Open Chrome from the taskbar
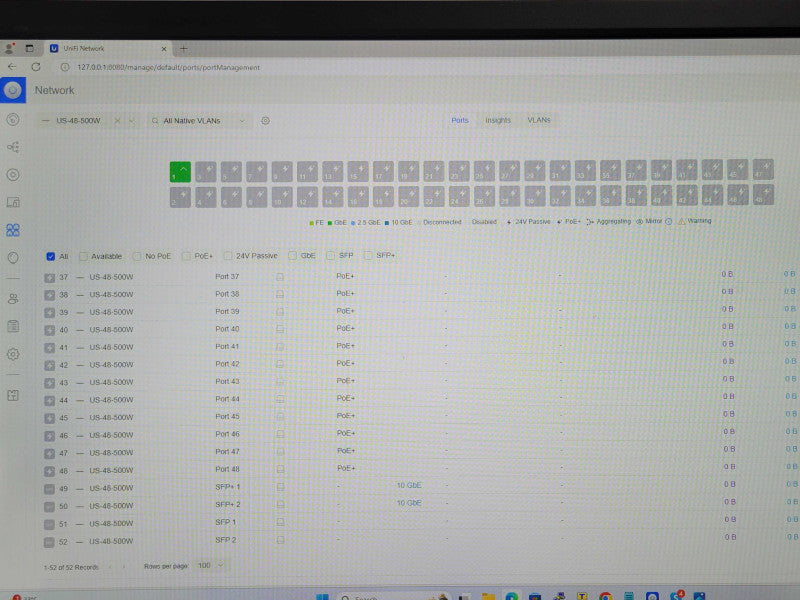The width and height of the screenshot is (800, 600). click(x=606, y=596)
